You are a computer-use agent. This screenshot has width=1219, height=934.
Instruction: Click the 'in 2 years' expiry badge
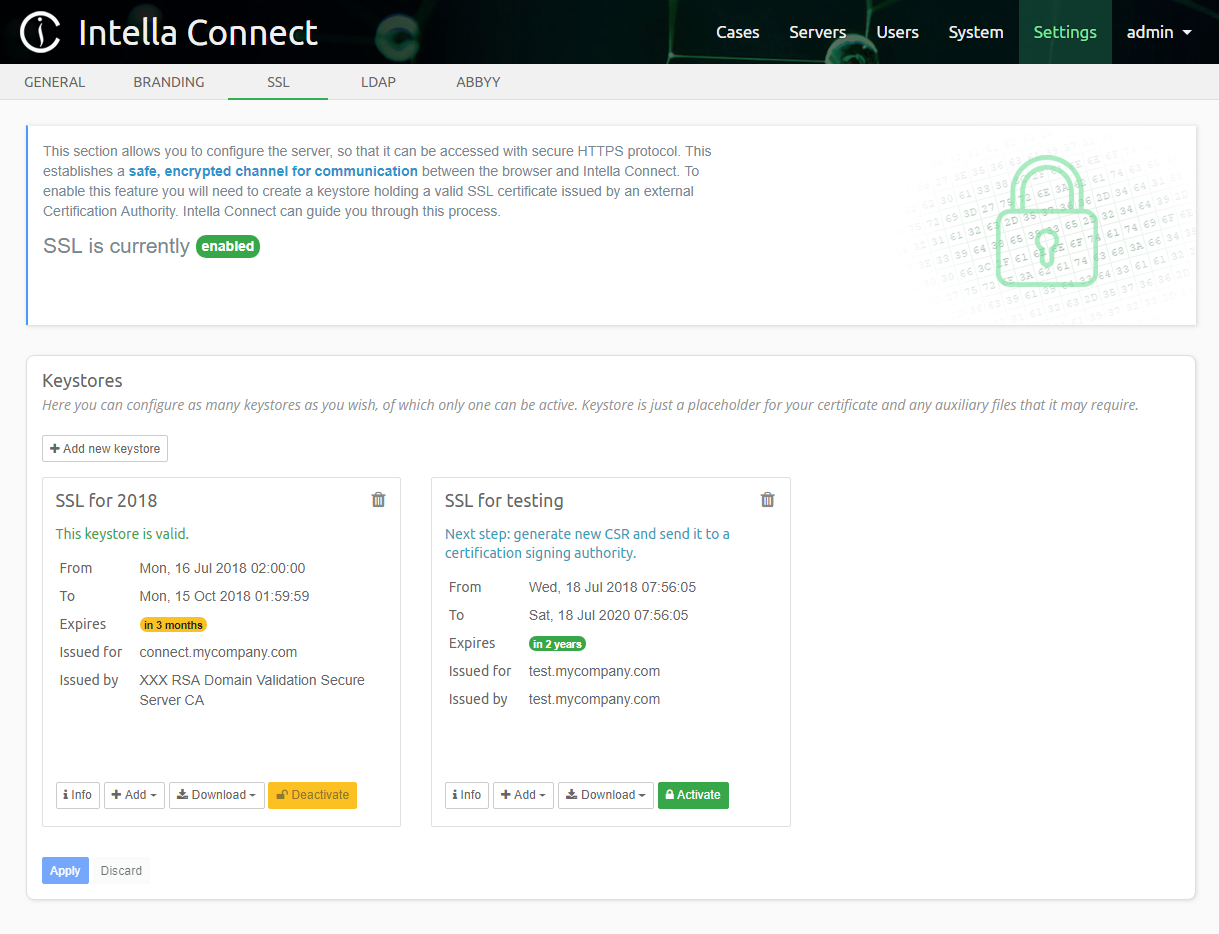click(x=557, y=643)
